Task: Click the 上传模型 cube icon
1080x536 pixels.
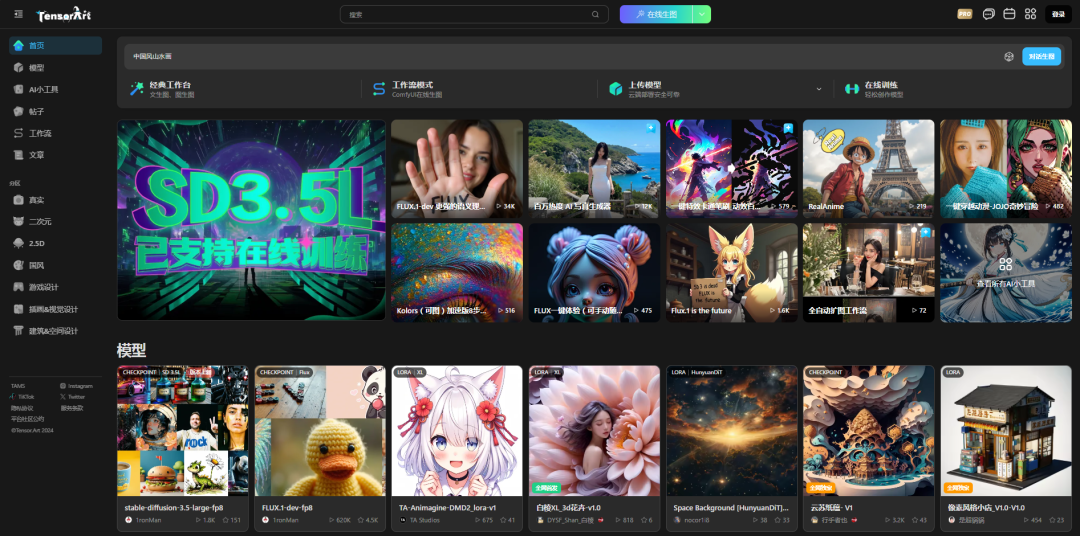Action: pyautogui.click(x=616, y=88)
